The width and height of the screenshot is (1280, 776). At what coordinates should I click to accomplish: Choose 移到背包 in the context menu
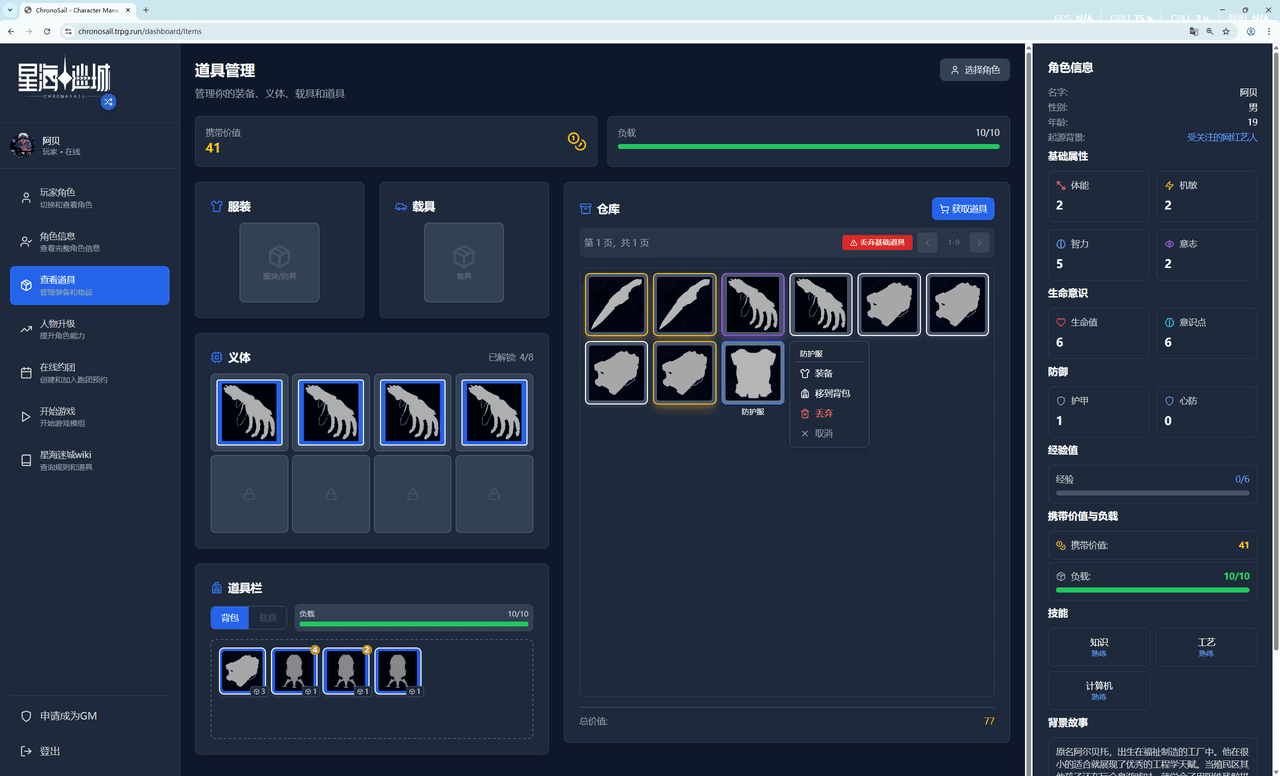point(831,393)
